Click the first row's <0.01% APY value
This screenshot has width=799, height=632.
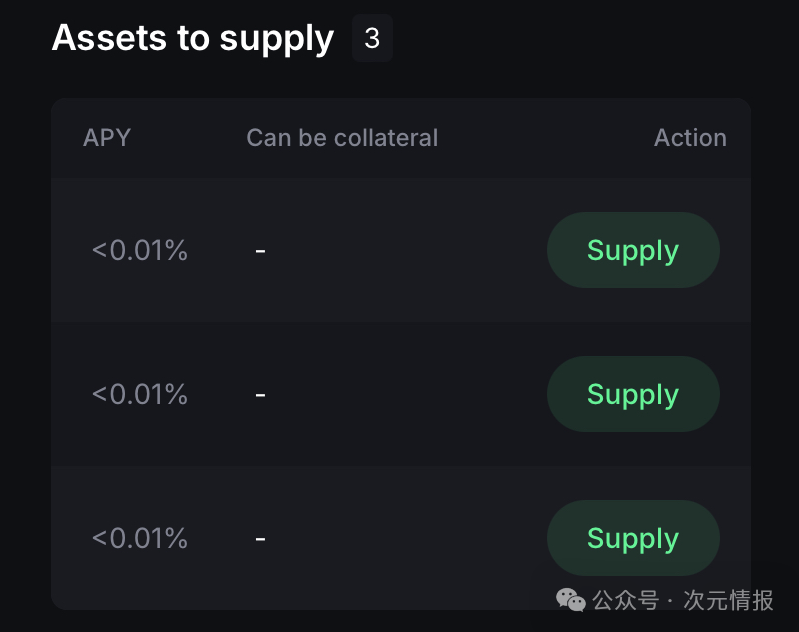tap(140, 250)
